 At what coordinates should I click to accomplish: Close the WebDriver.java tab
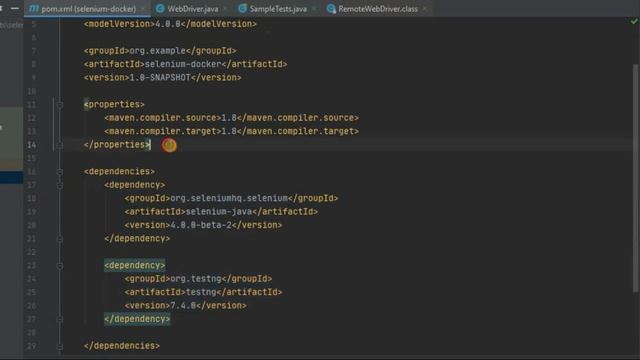point(225,9)
